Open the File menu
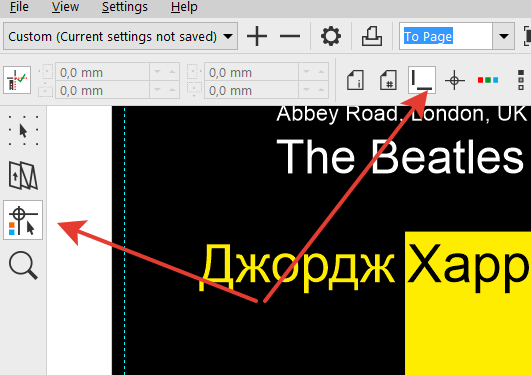531x375 pixels. tap(19, 7)
